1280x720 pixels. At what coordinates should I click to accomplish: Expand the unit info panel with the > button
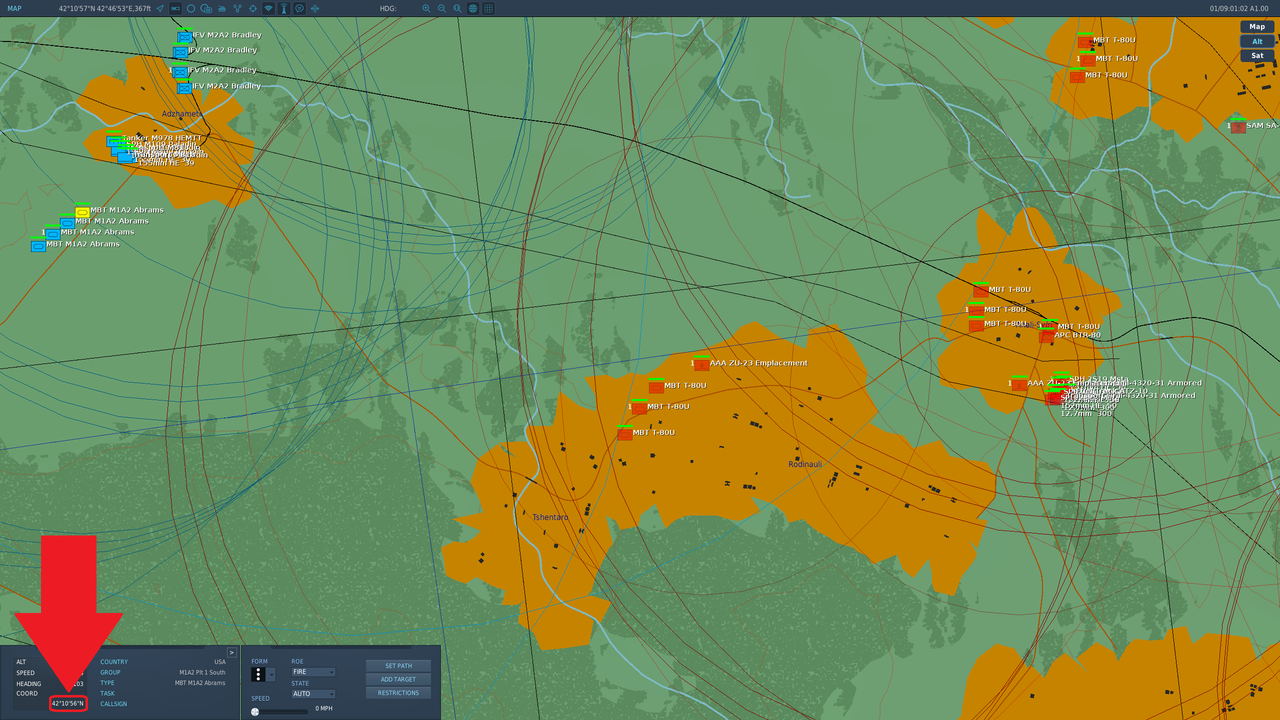232,652
